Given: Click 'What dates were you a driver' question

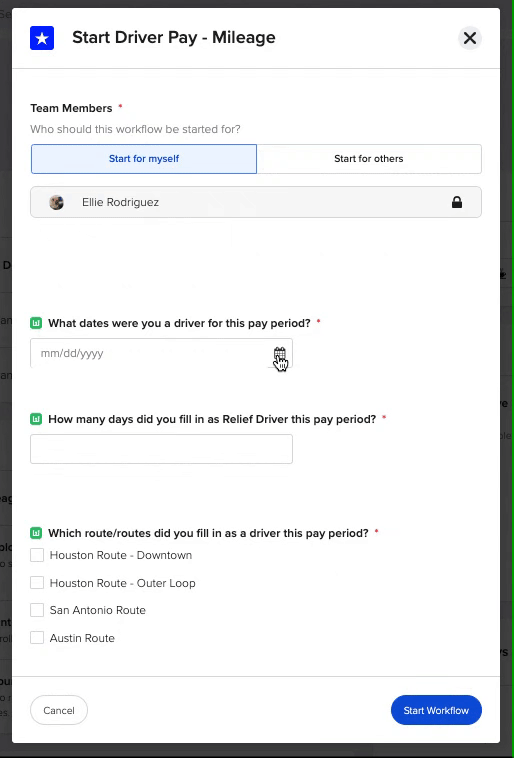Looking at the screenshot, I should coord(179,323).
